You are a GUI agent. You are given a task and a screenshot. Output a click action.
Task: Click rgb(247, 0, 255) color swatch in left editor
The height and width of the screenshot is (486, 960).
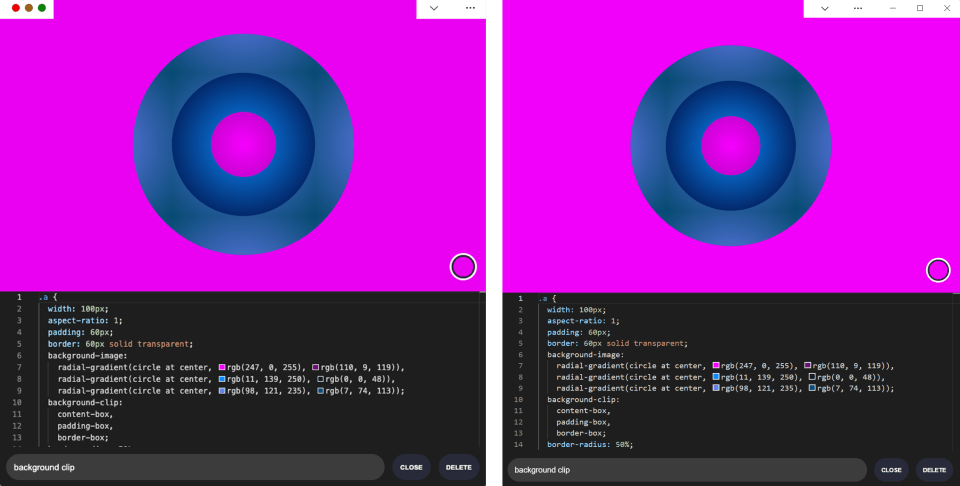[222, 368]
